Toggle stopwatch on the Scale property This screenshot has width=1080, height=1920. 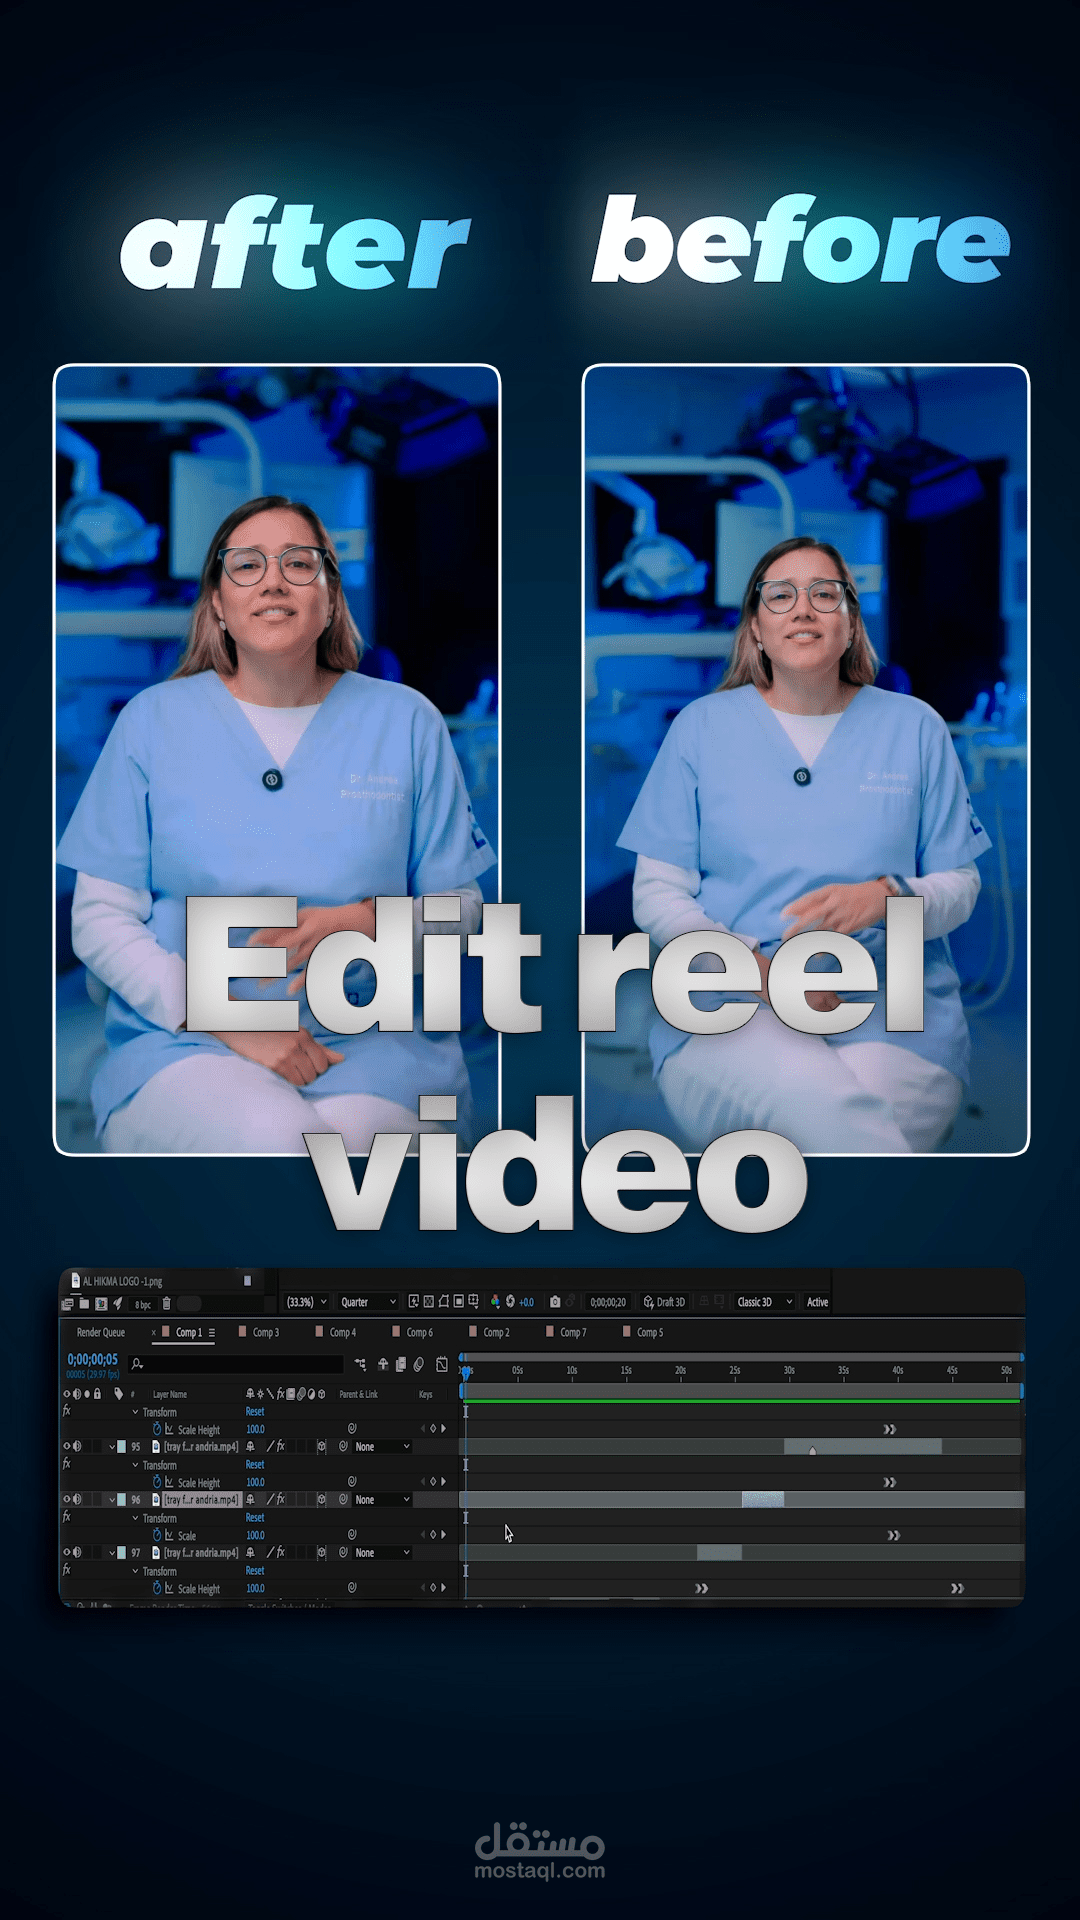tap(157, 1534)
